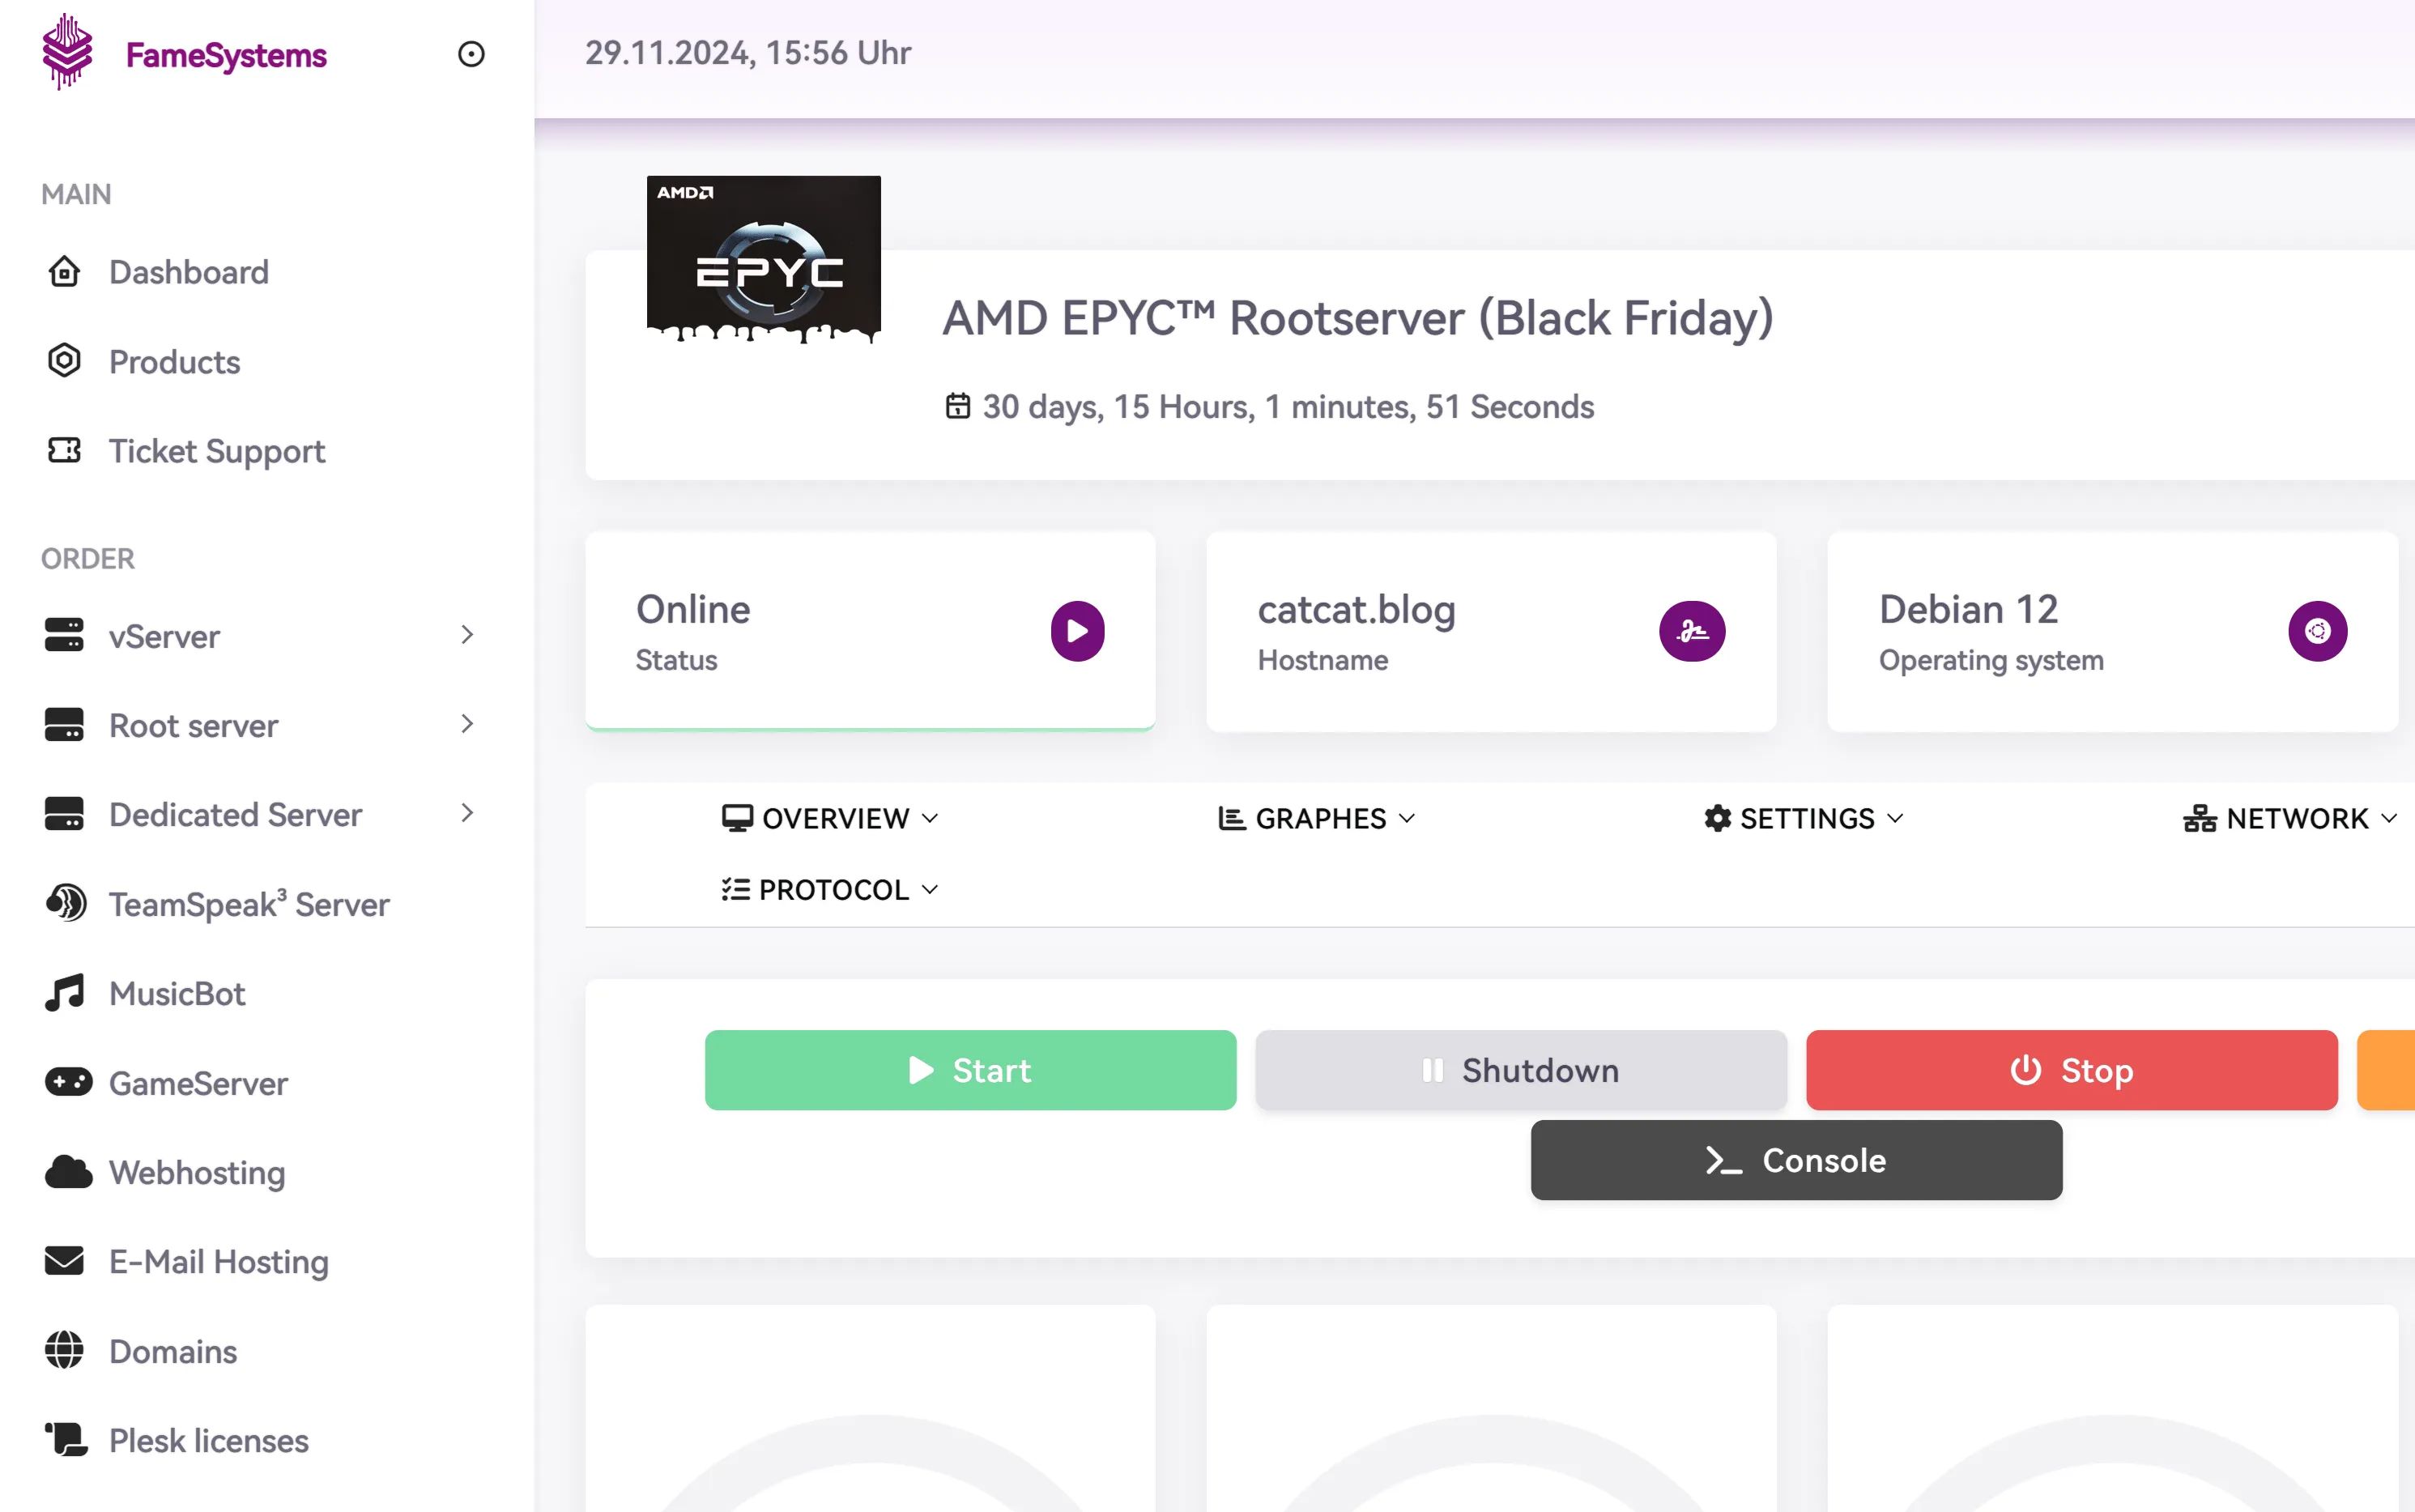Click the E-Mail Hosting envelope icon

64,1261
